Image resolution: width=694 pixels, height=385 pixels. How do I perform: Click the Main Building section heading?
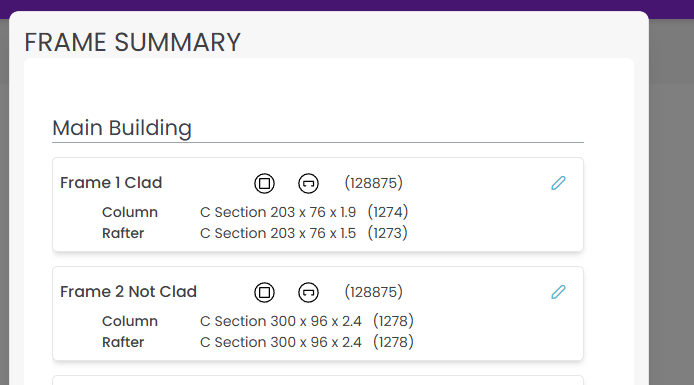122,128
